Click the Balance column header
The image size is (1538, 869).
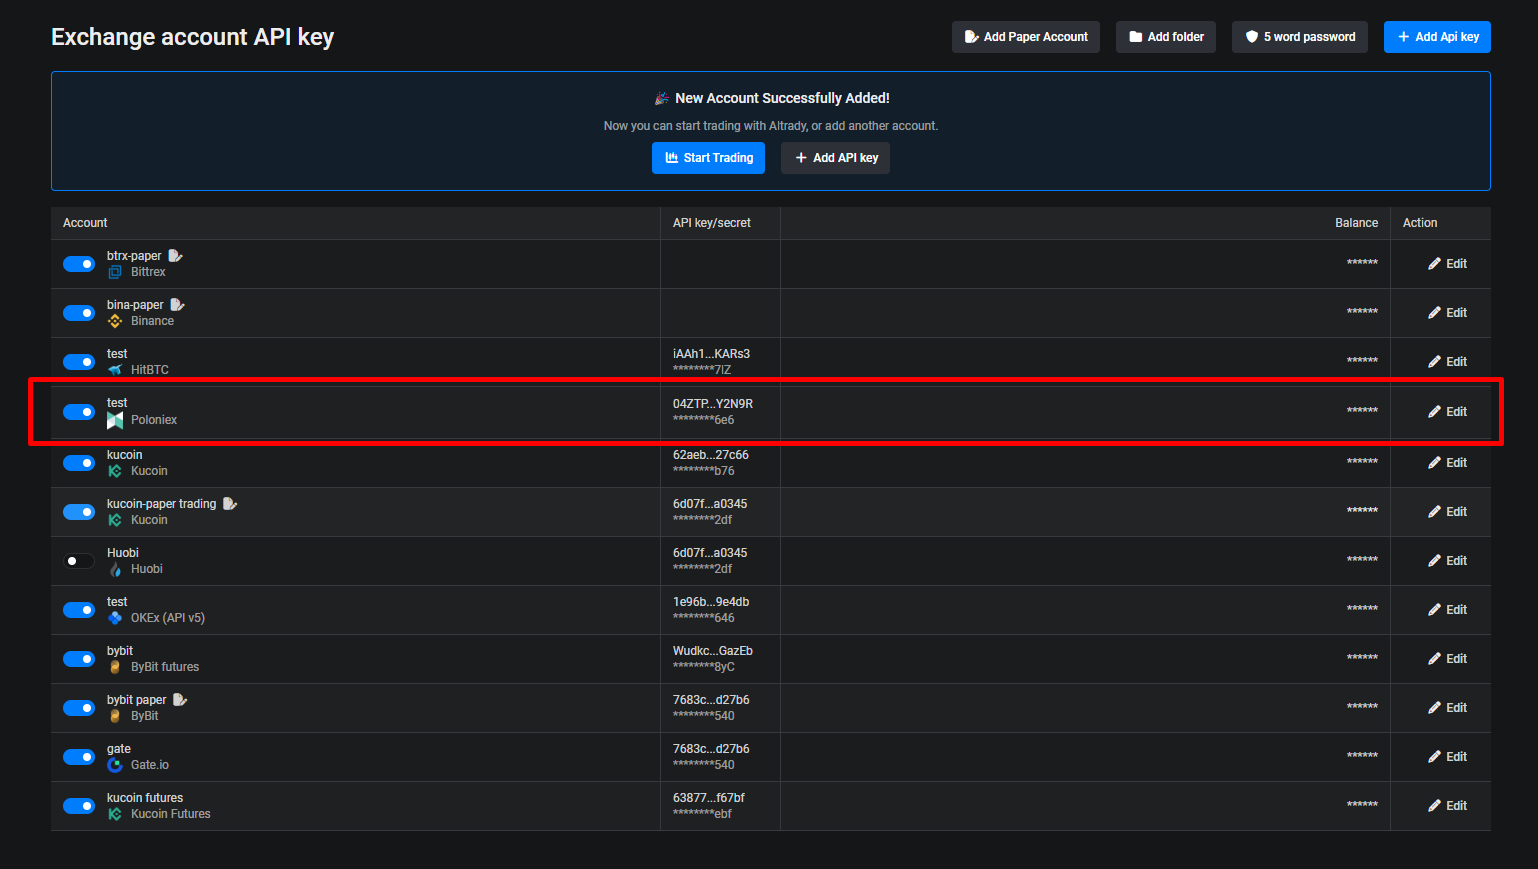(1356, 223)
